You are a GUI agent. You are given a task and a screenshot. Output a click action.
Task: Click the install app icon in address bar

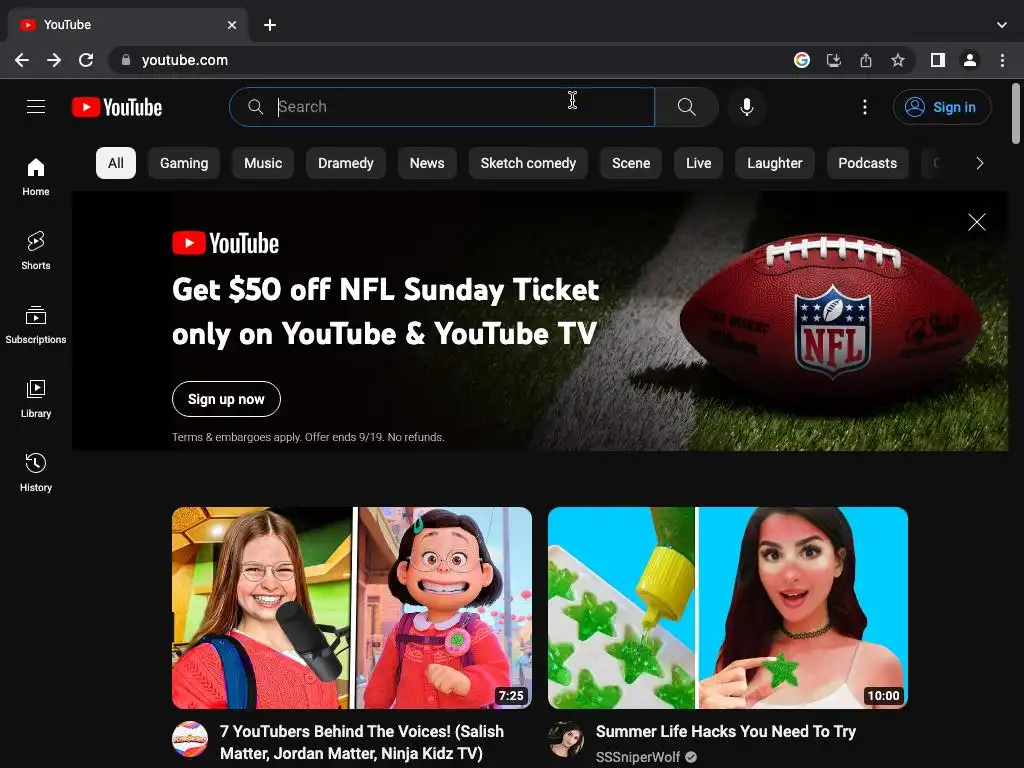[834, 60]
